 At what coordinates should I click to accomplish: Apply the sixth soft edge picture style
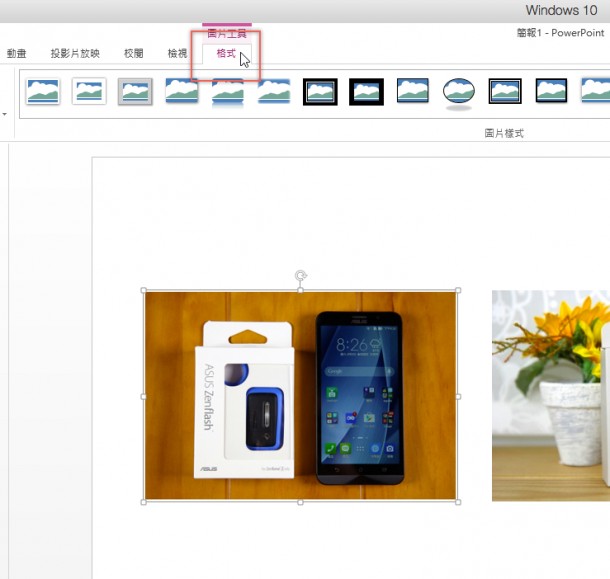tap(274, 91)
